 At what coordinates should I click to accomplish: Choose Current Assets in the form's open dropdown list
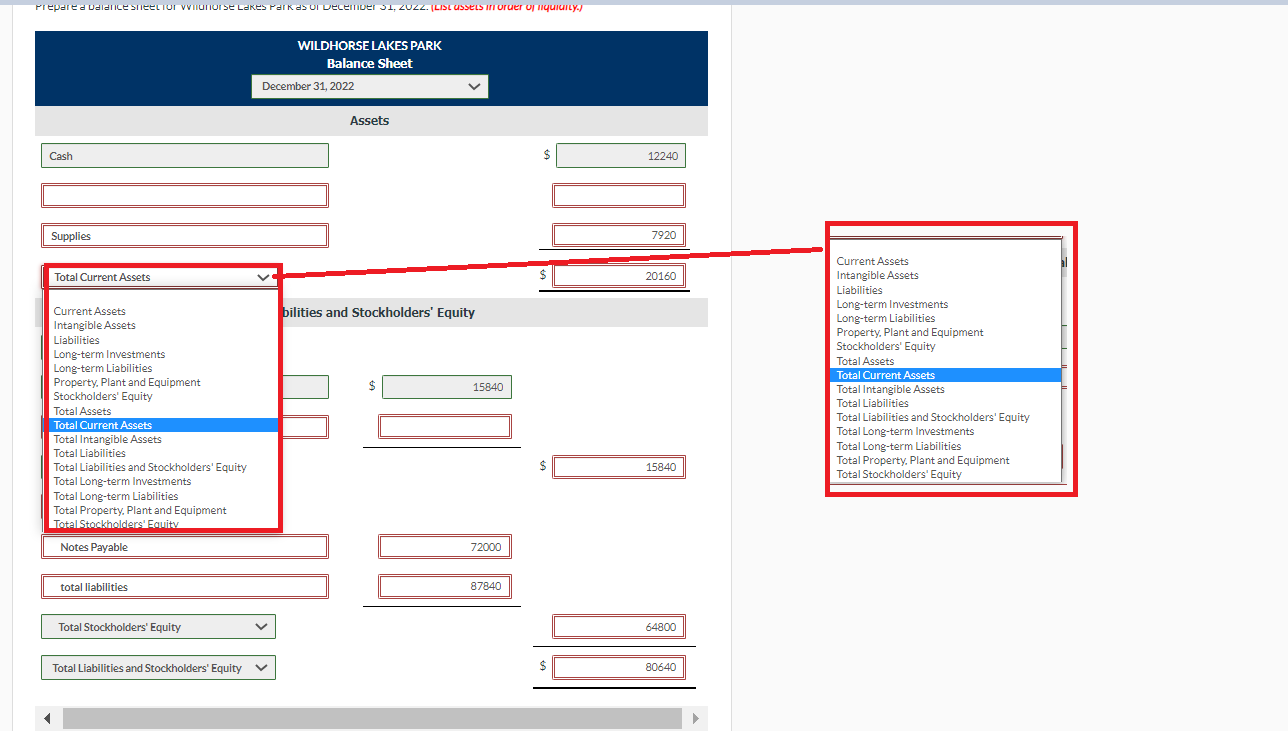pos(90,311)
